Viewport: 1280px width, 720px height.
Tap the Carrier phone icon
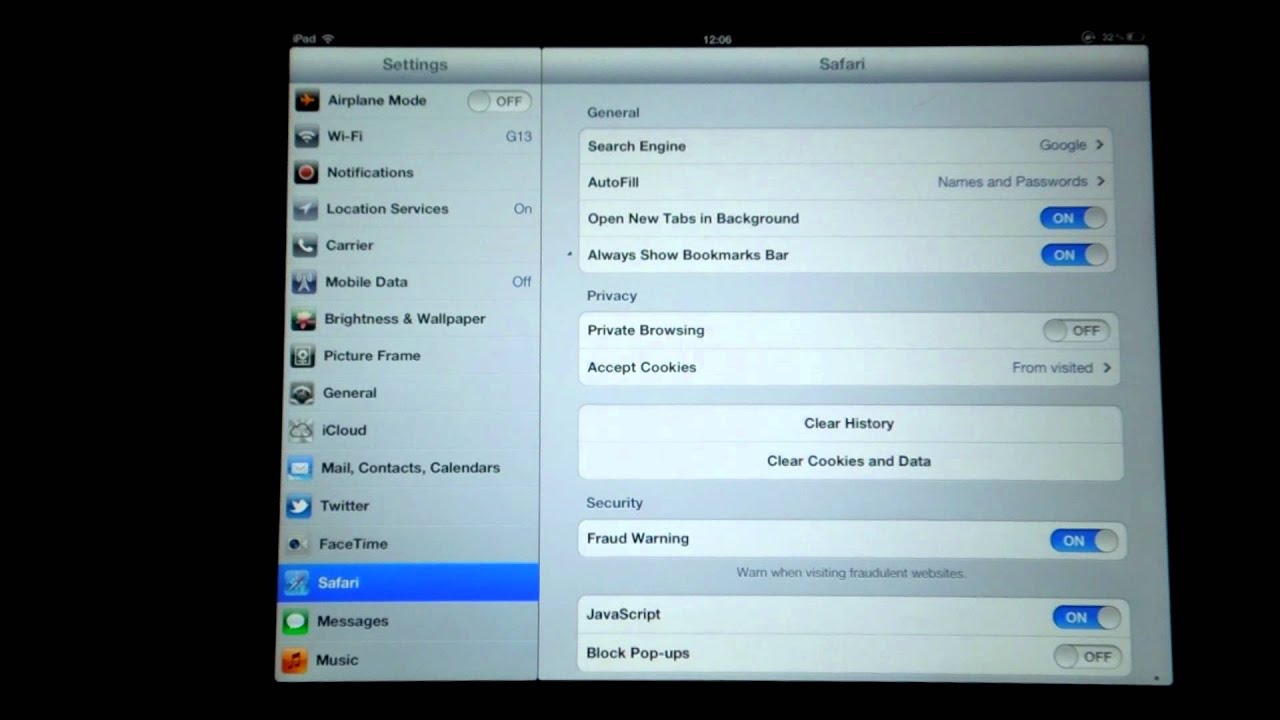tap(305, 246)
